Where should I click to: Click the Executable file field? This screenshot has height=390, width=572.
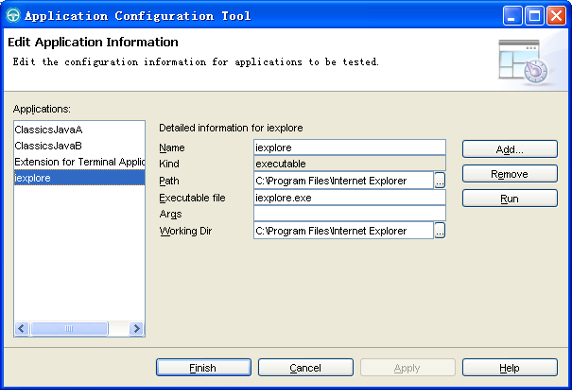(349, 198)
